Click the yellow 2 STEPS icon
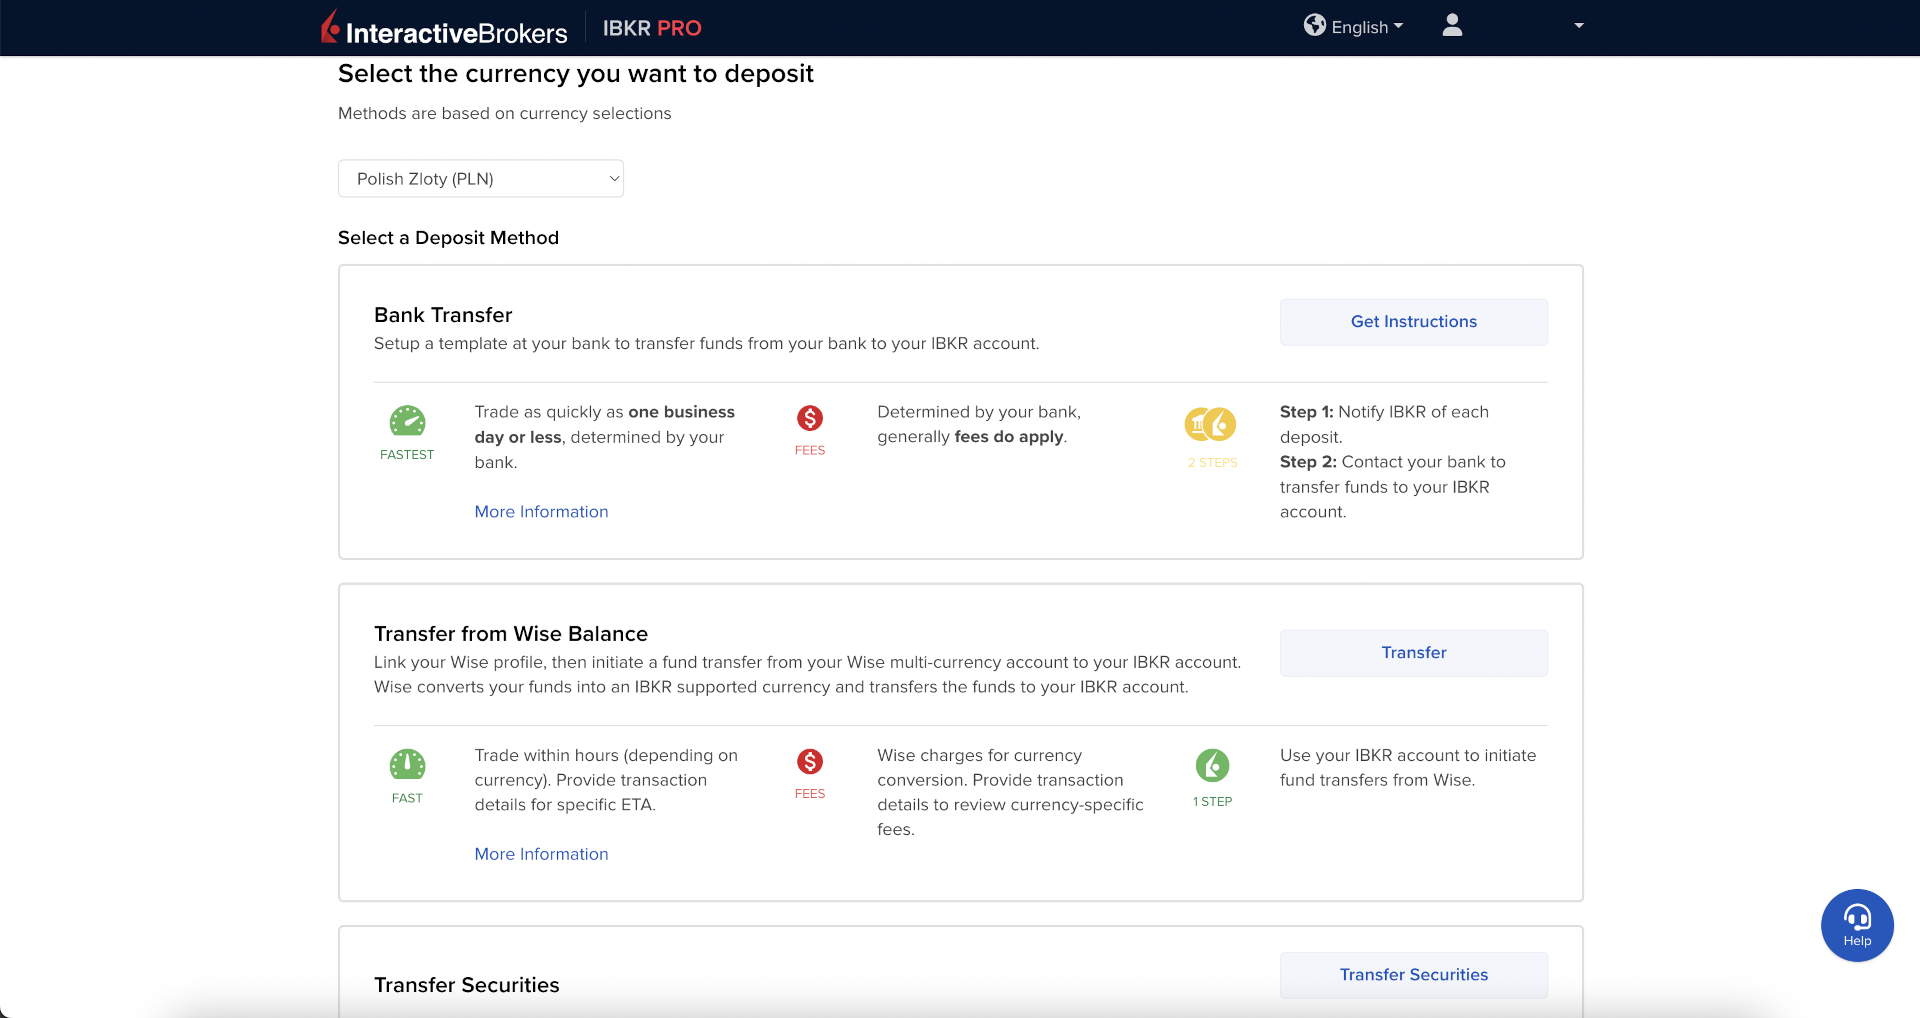This screenshot has width=1920, height=1018. coord(1211,425)
